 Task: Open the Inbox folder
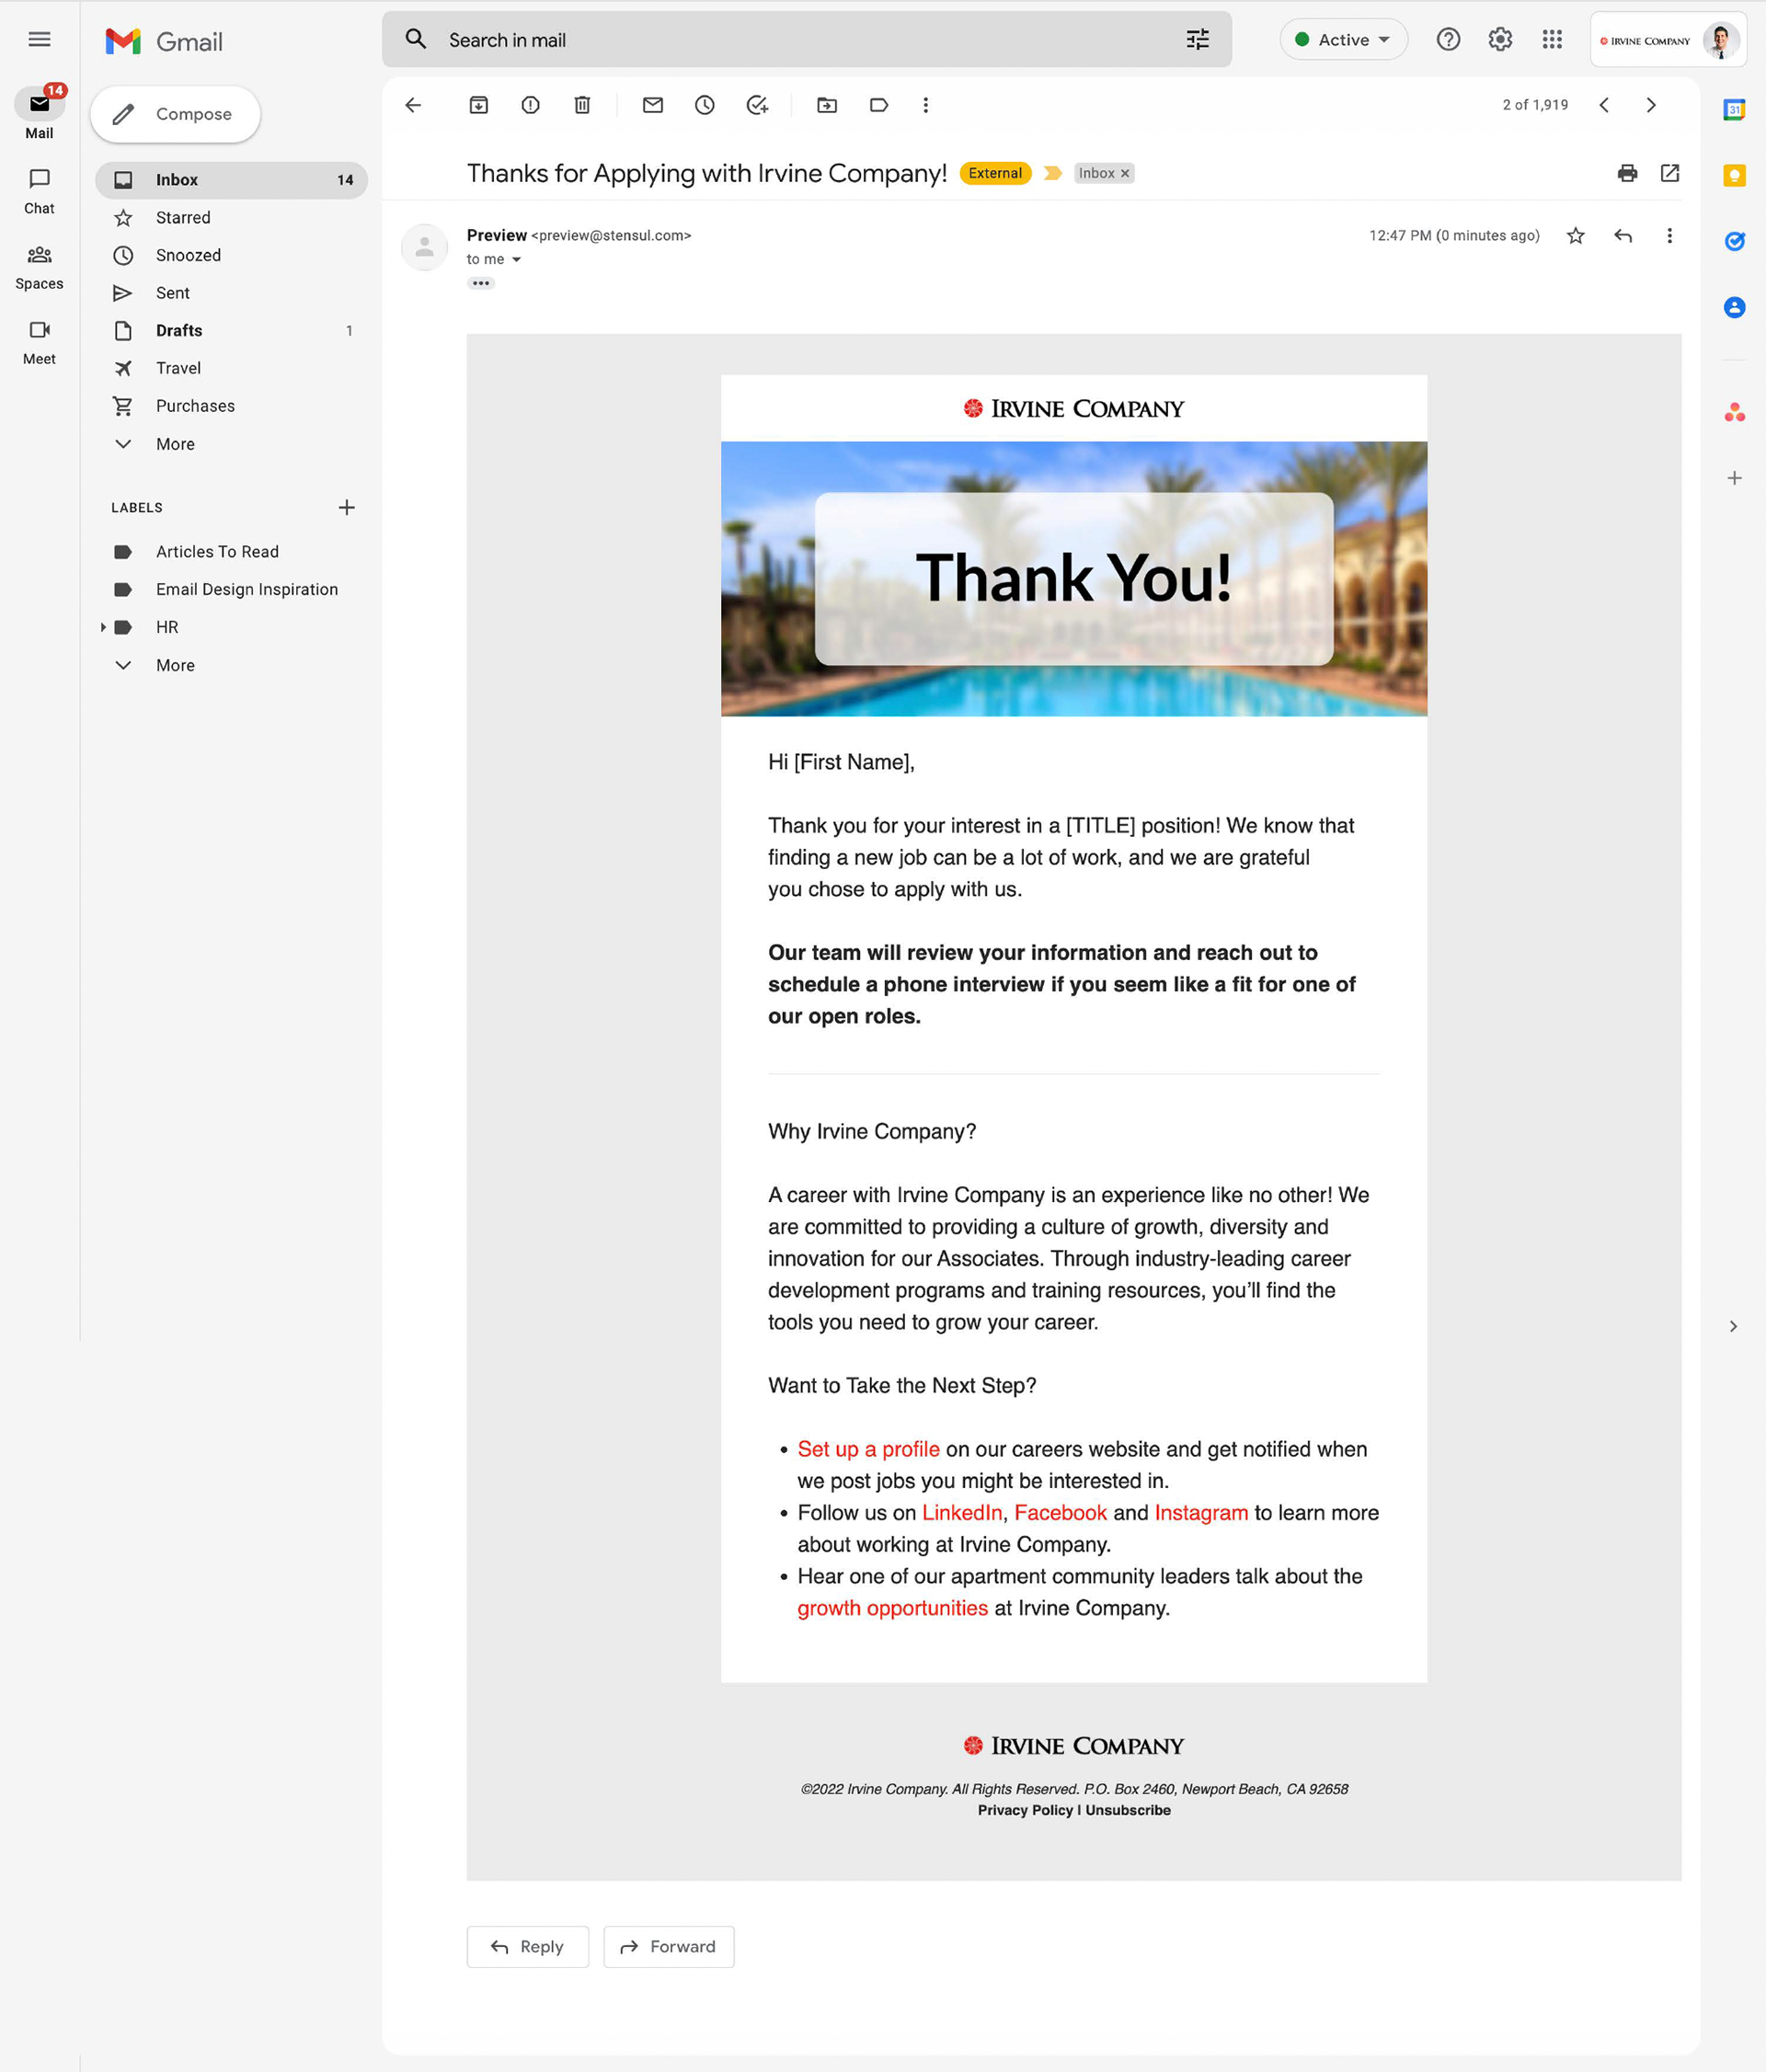(x=232, y=180)
